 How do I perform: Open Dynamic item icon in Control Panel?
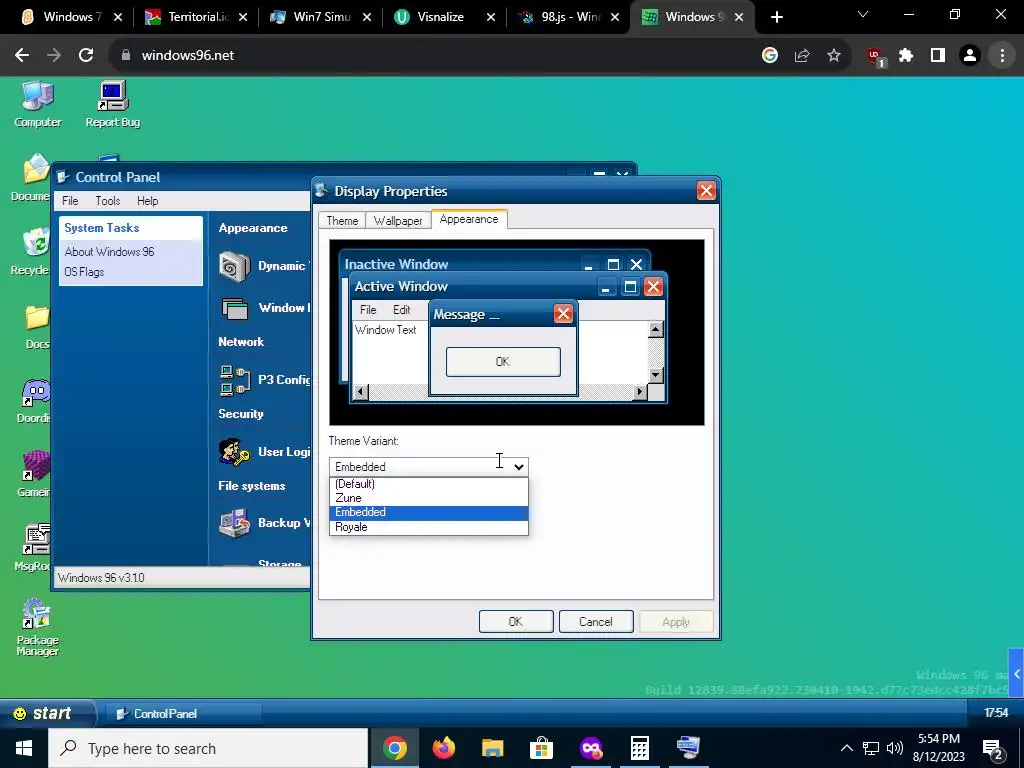click(234, 266)
